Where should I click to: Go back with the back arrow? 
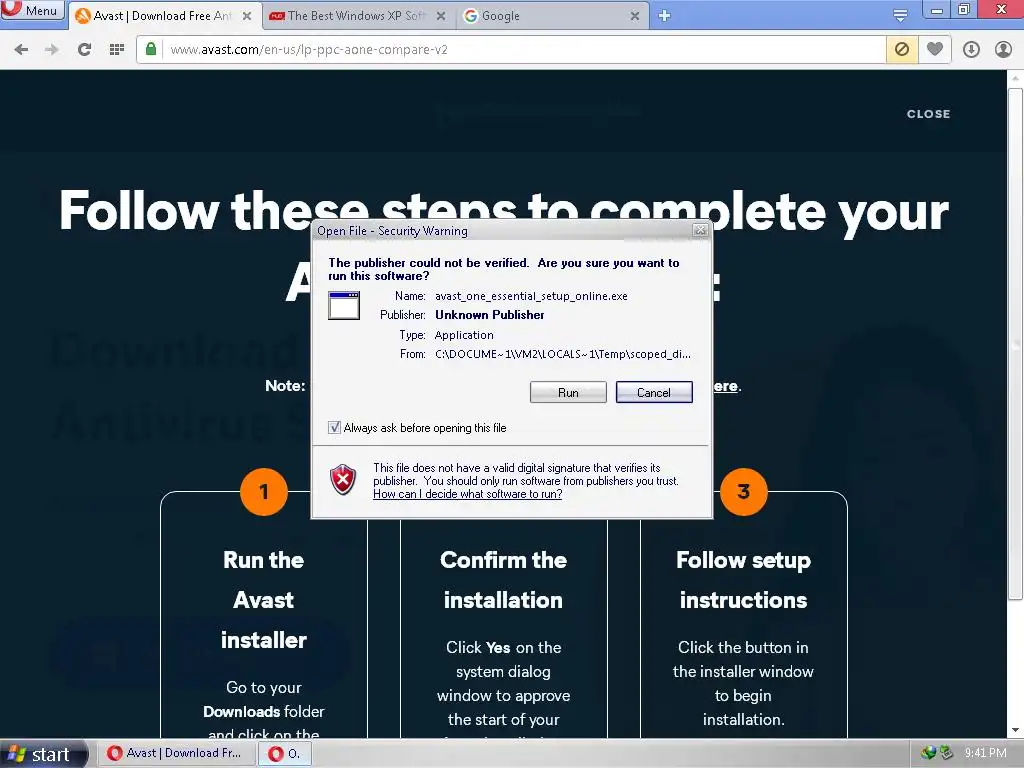[x=21, y=50]
